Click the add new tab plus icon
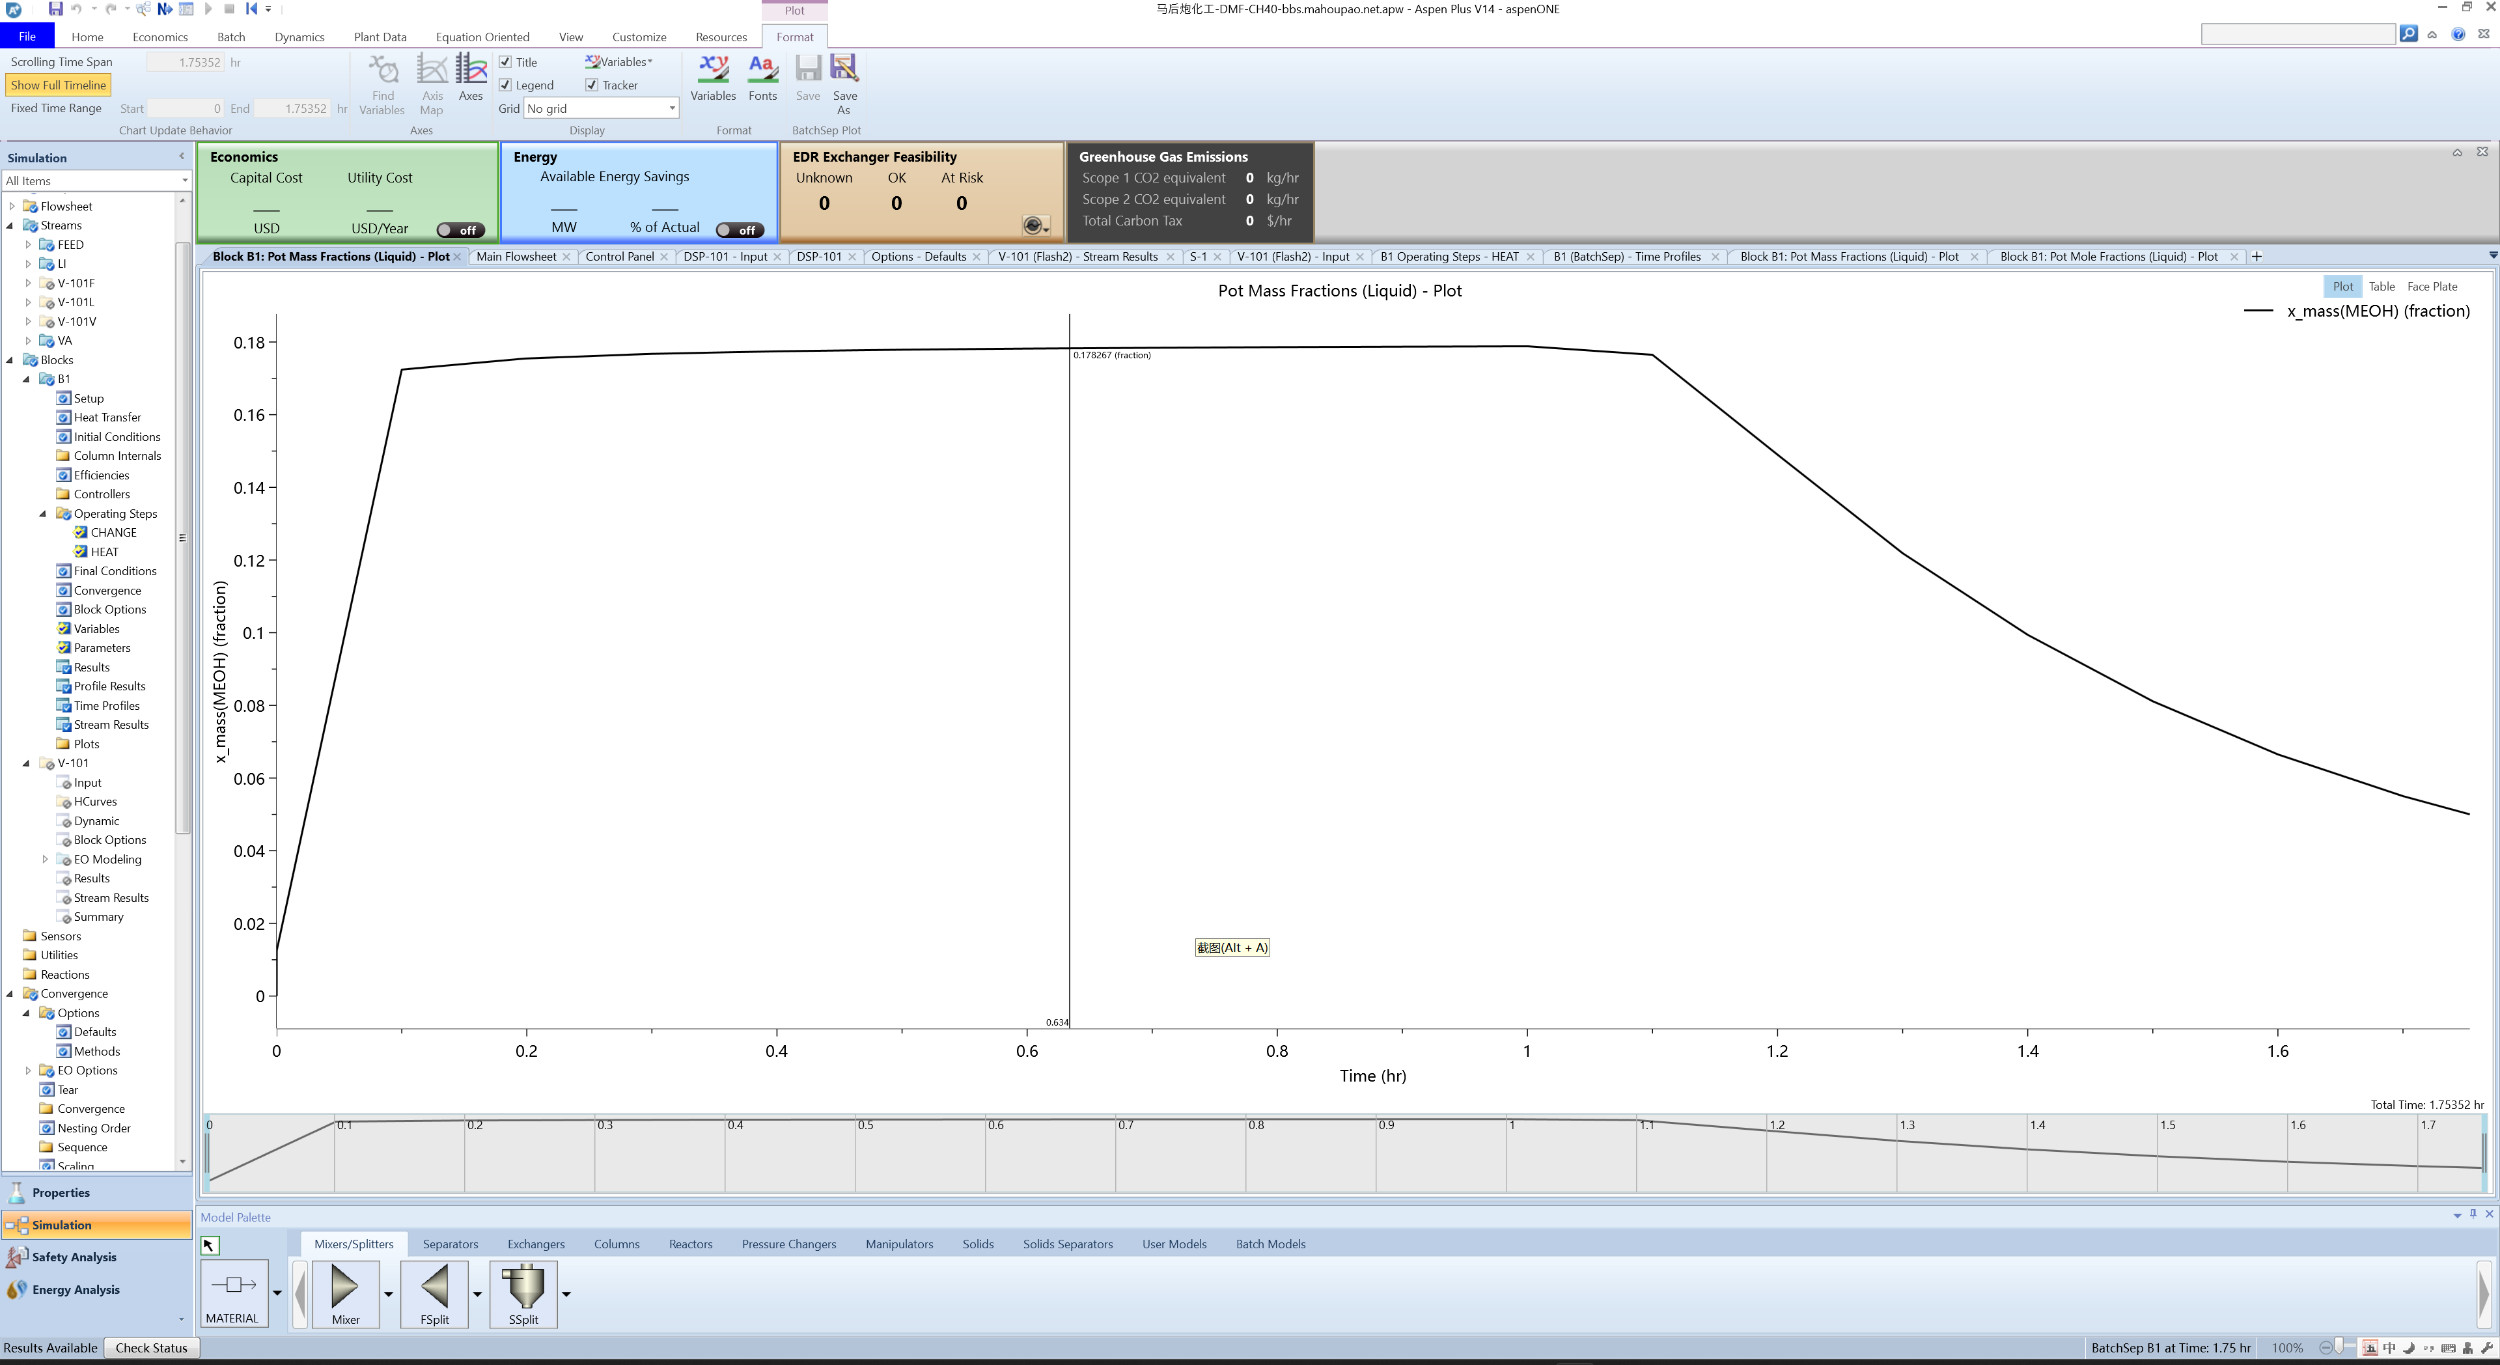2500x1365 pixels. pyautogui.click(x=2256, y=257)
